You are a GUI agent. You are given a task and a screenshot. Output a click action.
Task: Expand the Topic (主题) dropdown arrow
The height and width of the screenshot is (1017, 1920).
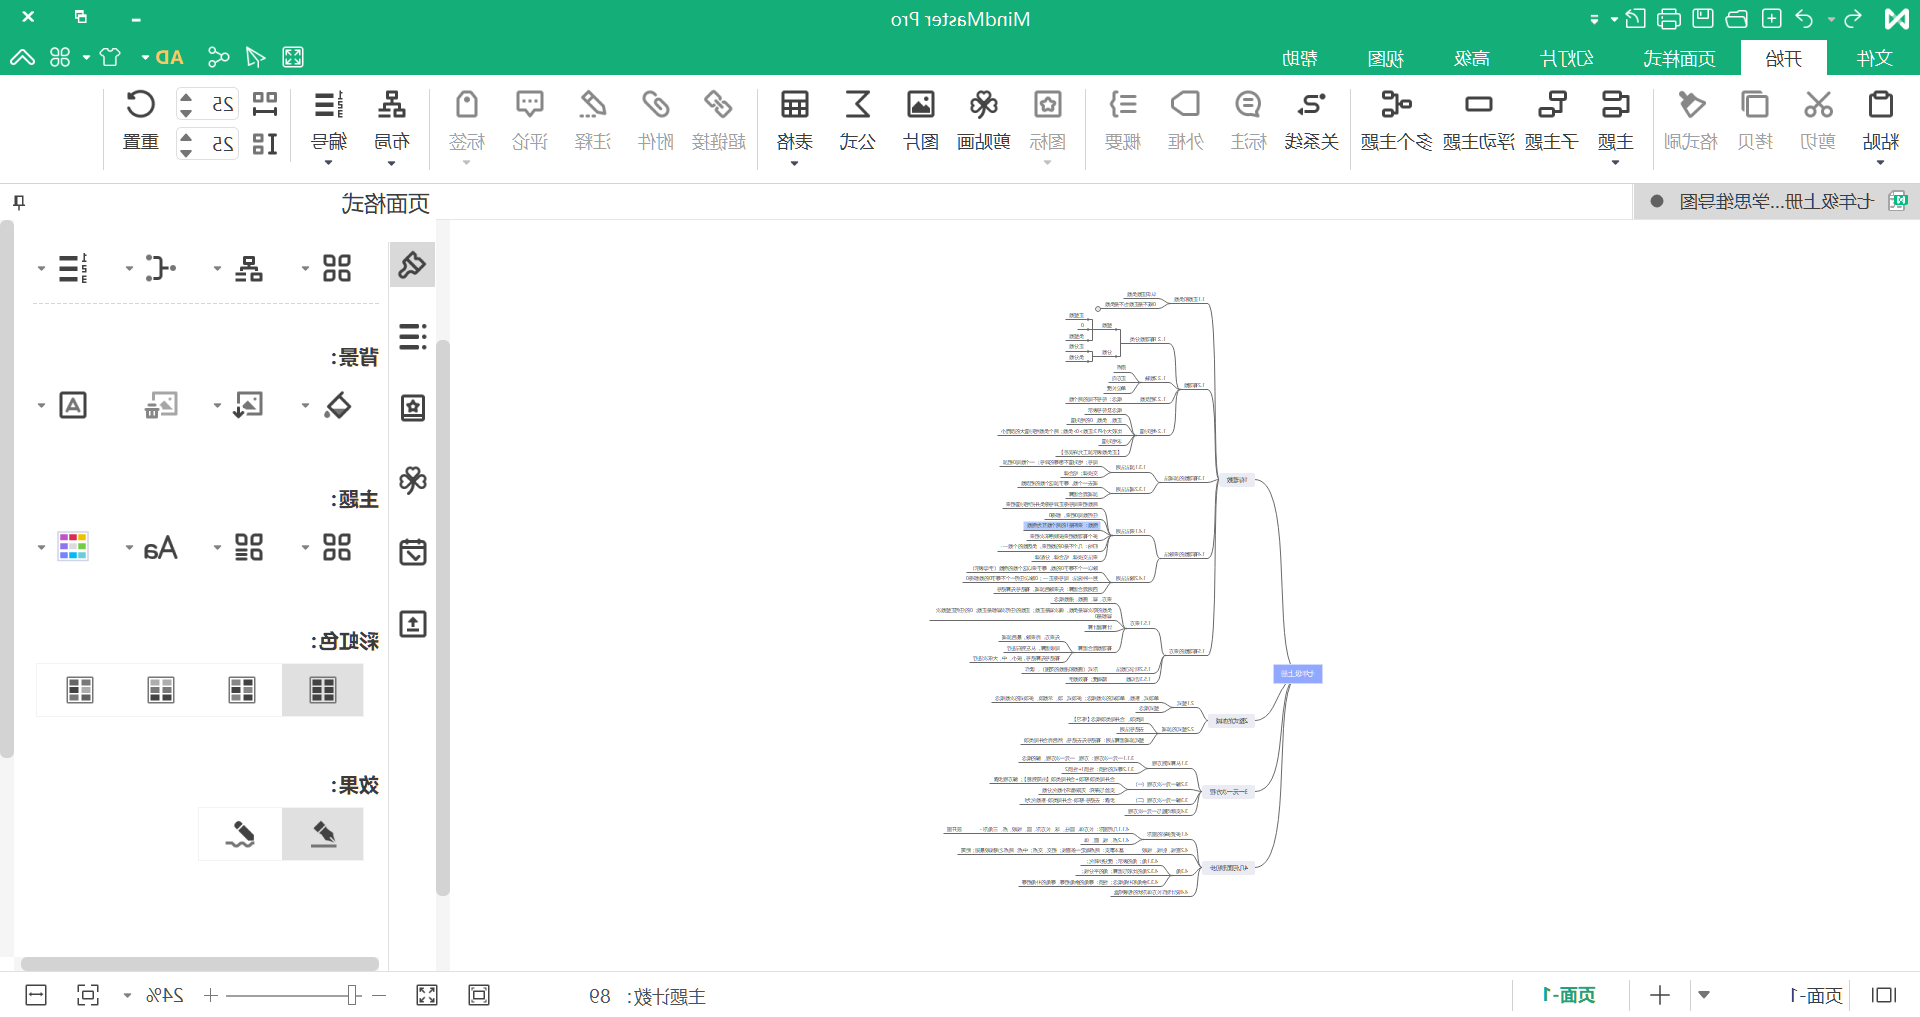pos(1615,163)
